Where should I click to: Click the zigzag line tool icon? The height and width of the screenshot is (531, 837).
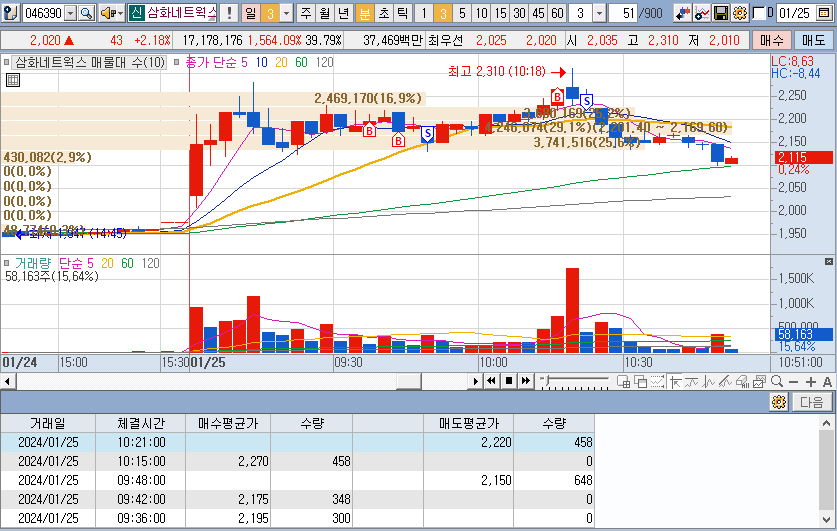pyautogui.click(x=709, y=382)
